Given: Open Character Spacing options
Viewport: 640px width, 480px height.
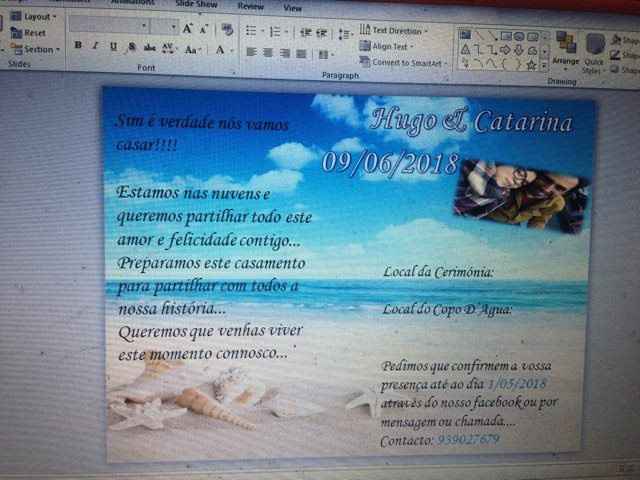Looking at the screenshot, I should (x=168, y=48).
